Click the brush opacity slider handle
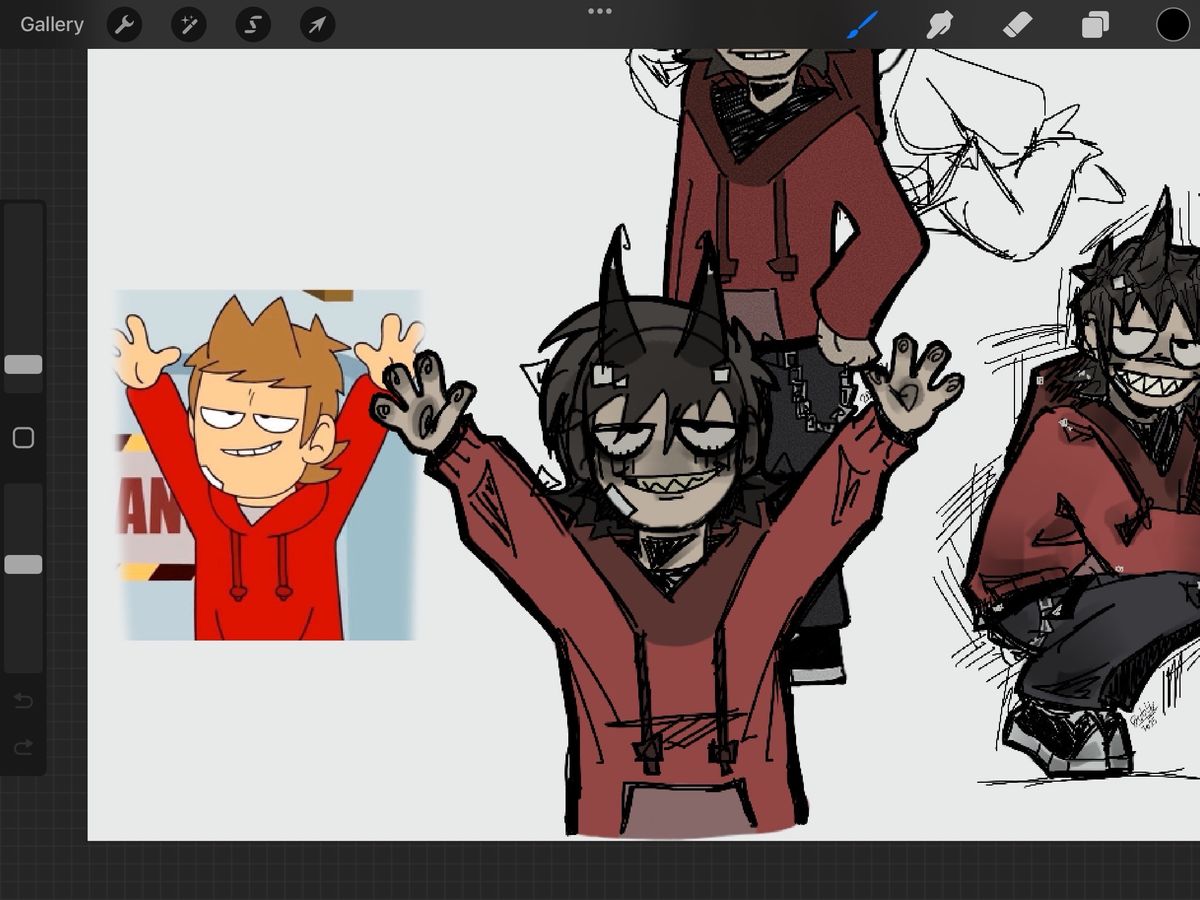1200x900 pixels. pos(23,565)
